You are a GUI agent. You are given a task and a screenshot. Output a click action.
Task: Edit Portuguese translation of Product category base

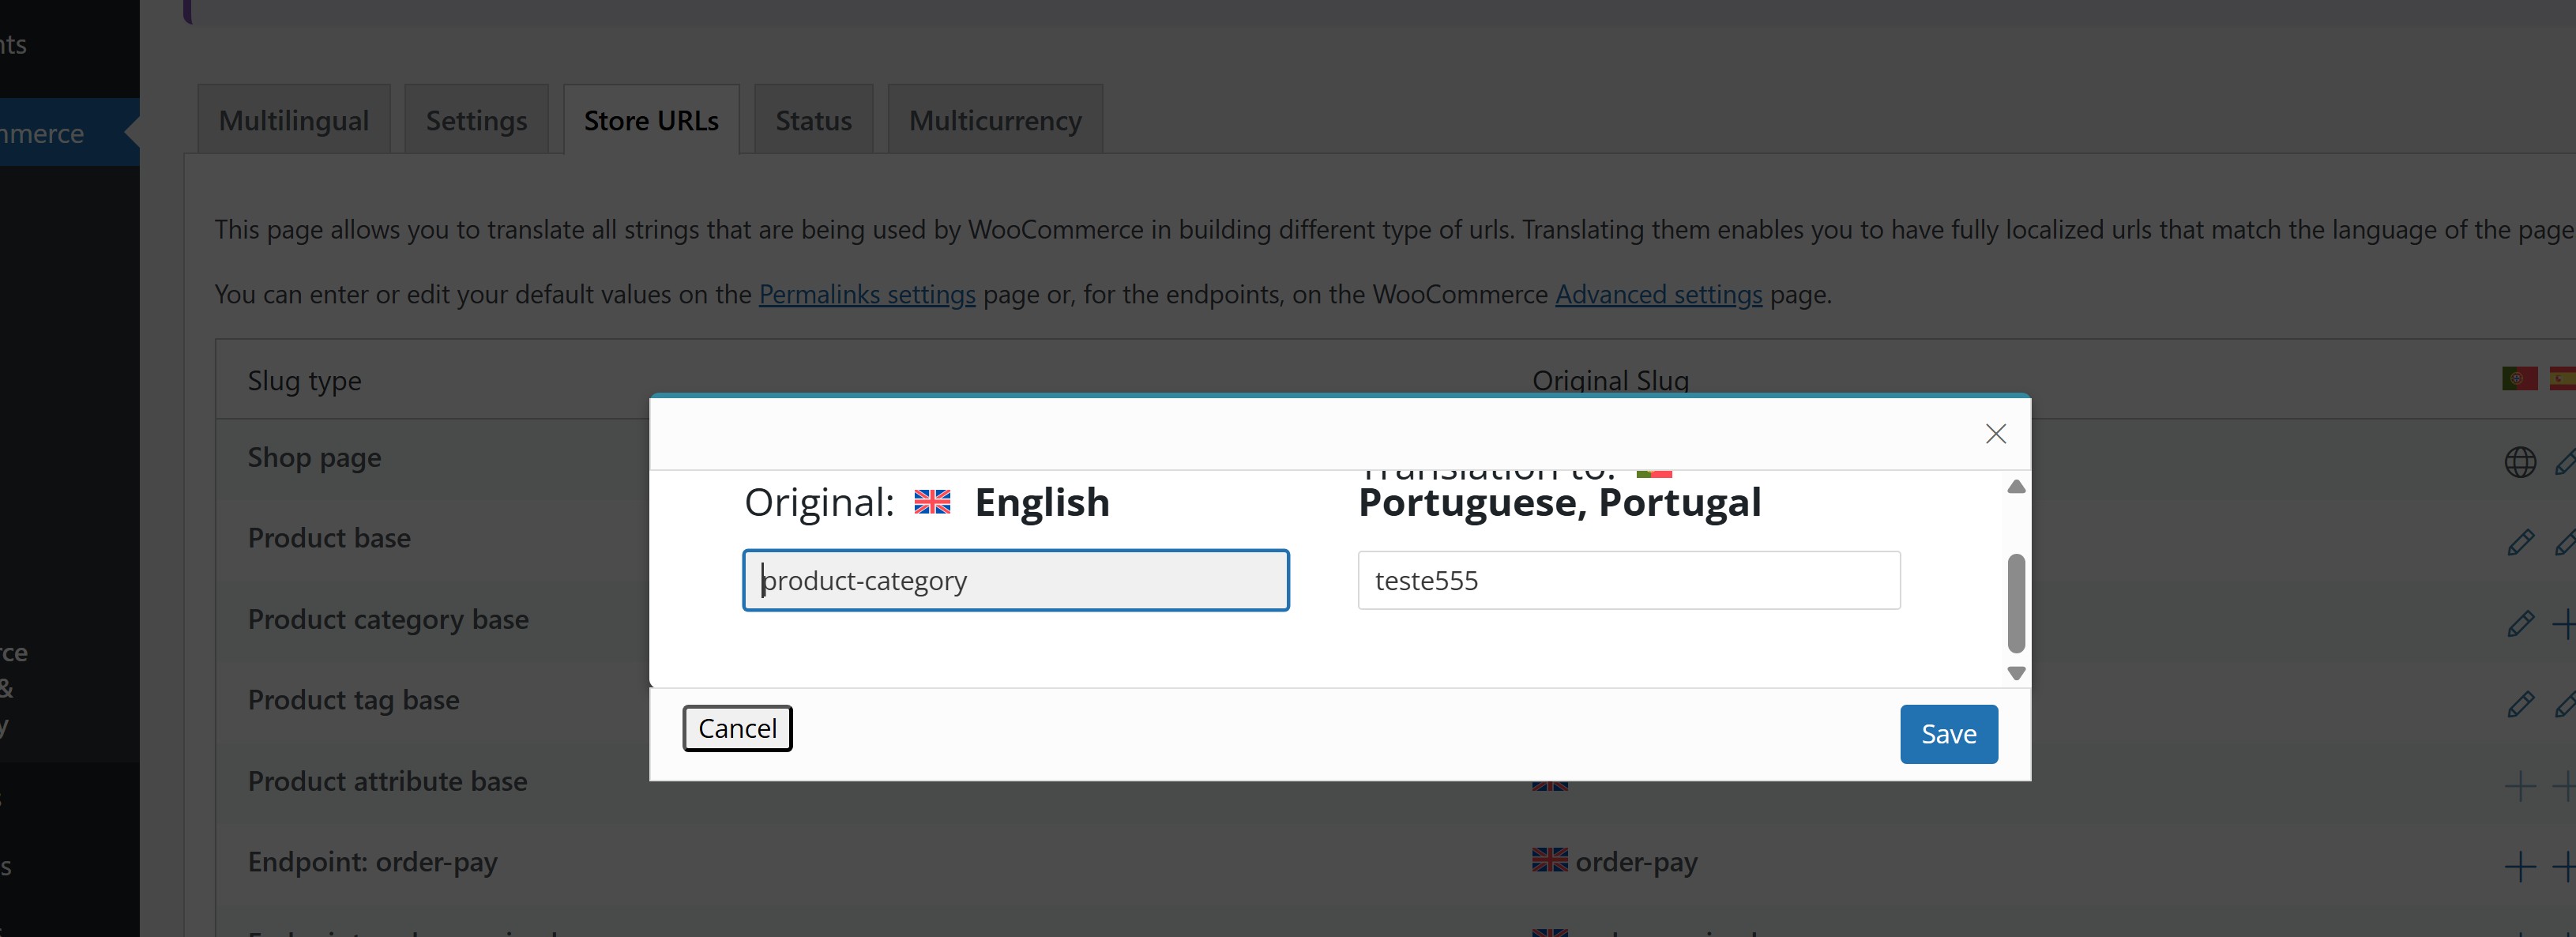click(2520, 624)
